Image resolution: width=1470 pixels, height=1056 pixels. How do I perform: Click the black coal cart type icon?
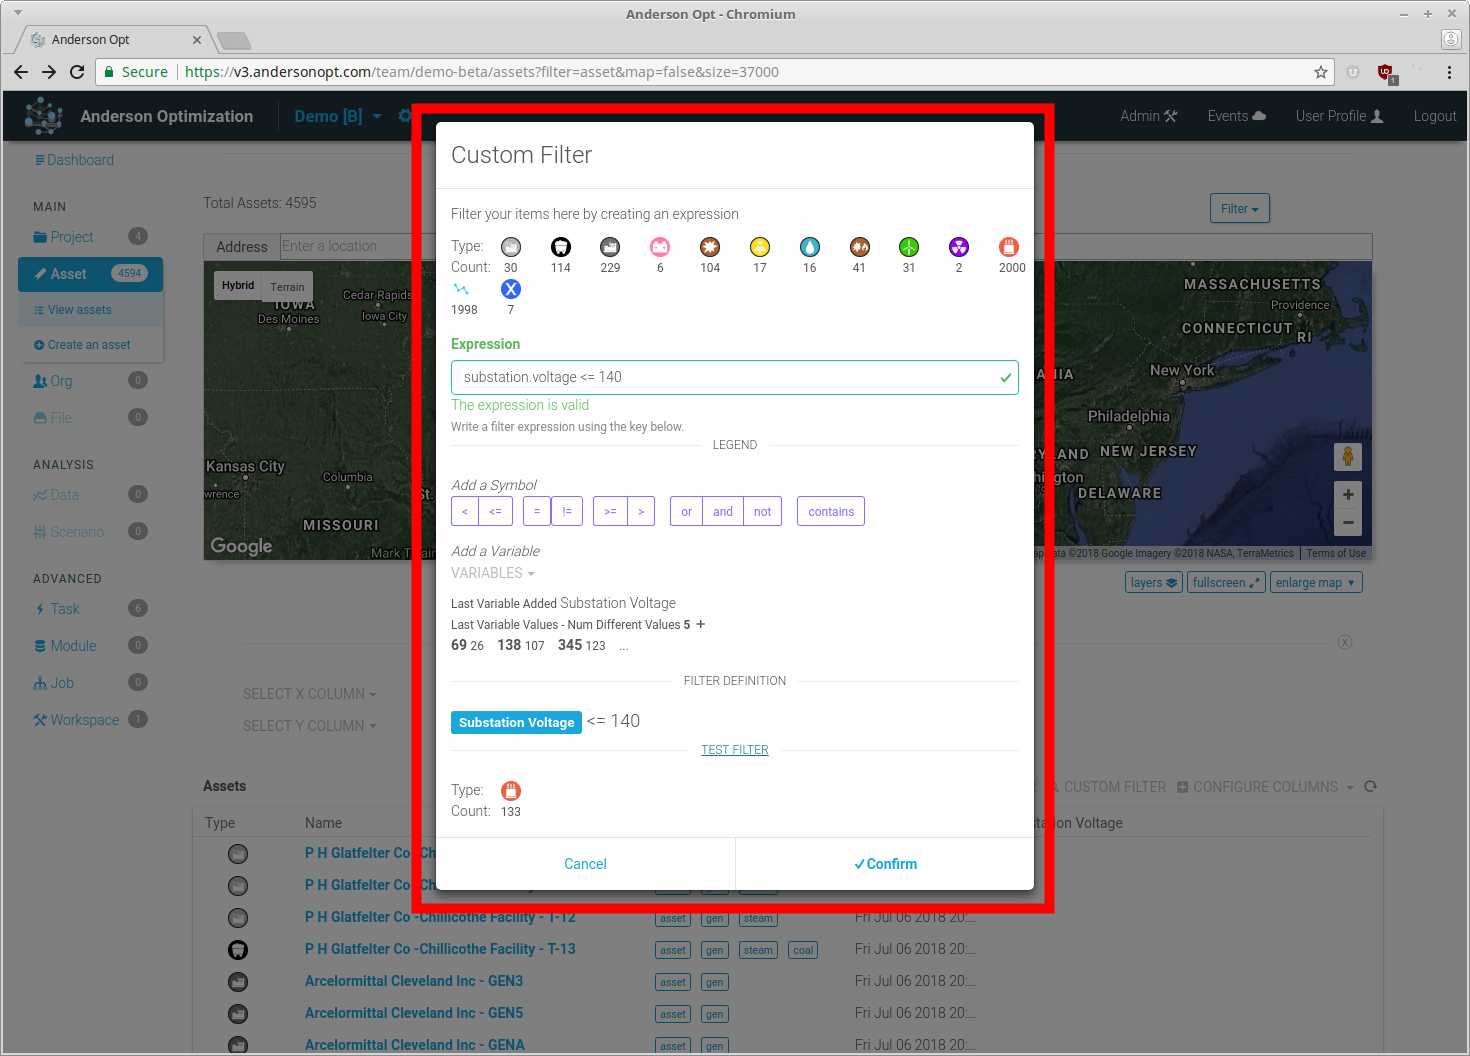561,247
